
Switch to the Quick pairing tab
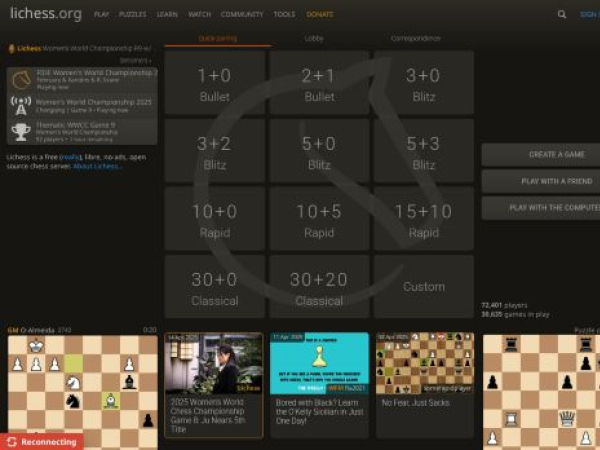point(218,38)
